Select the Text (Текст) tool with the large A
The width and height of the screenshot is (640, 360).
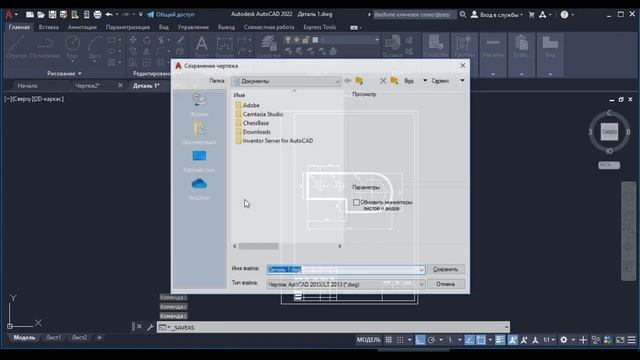tap(201, 47)
